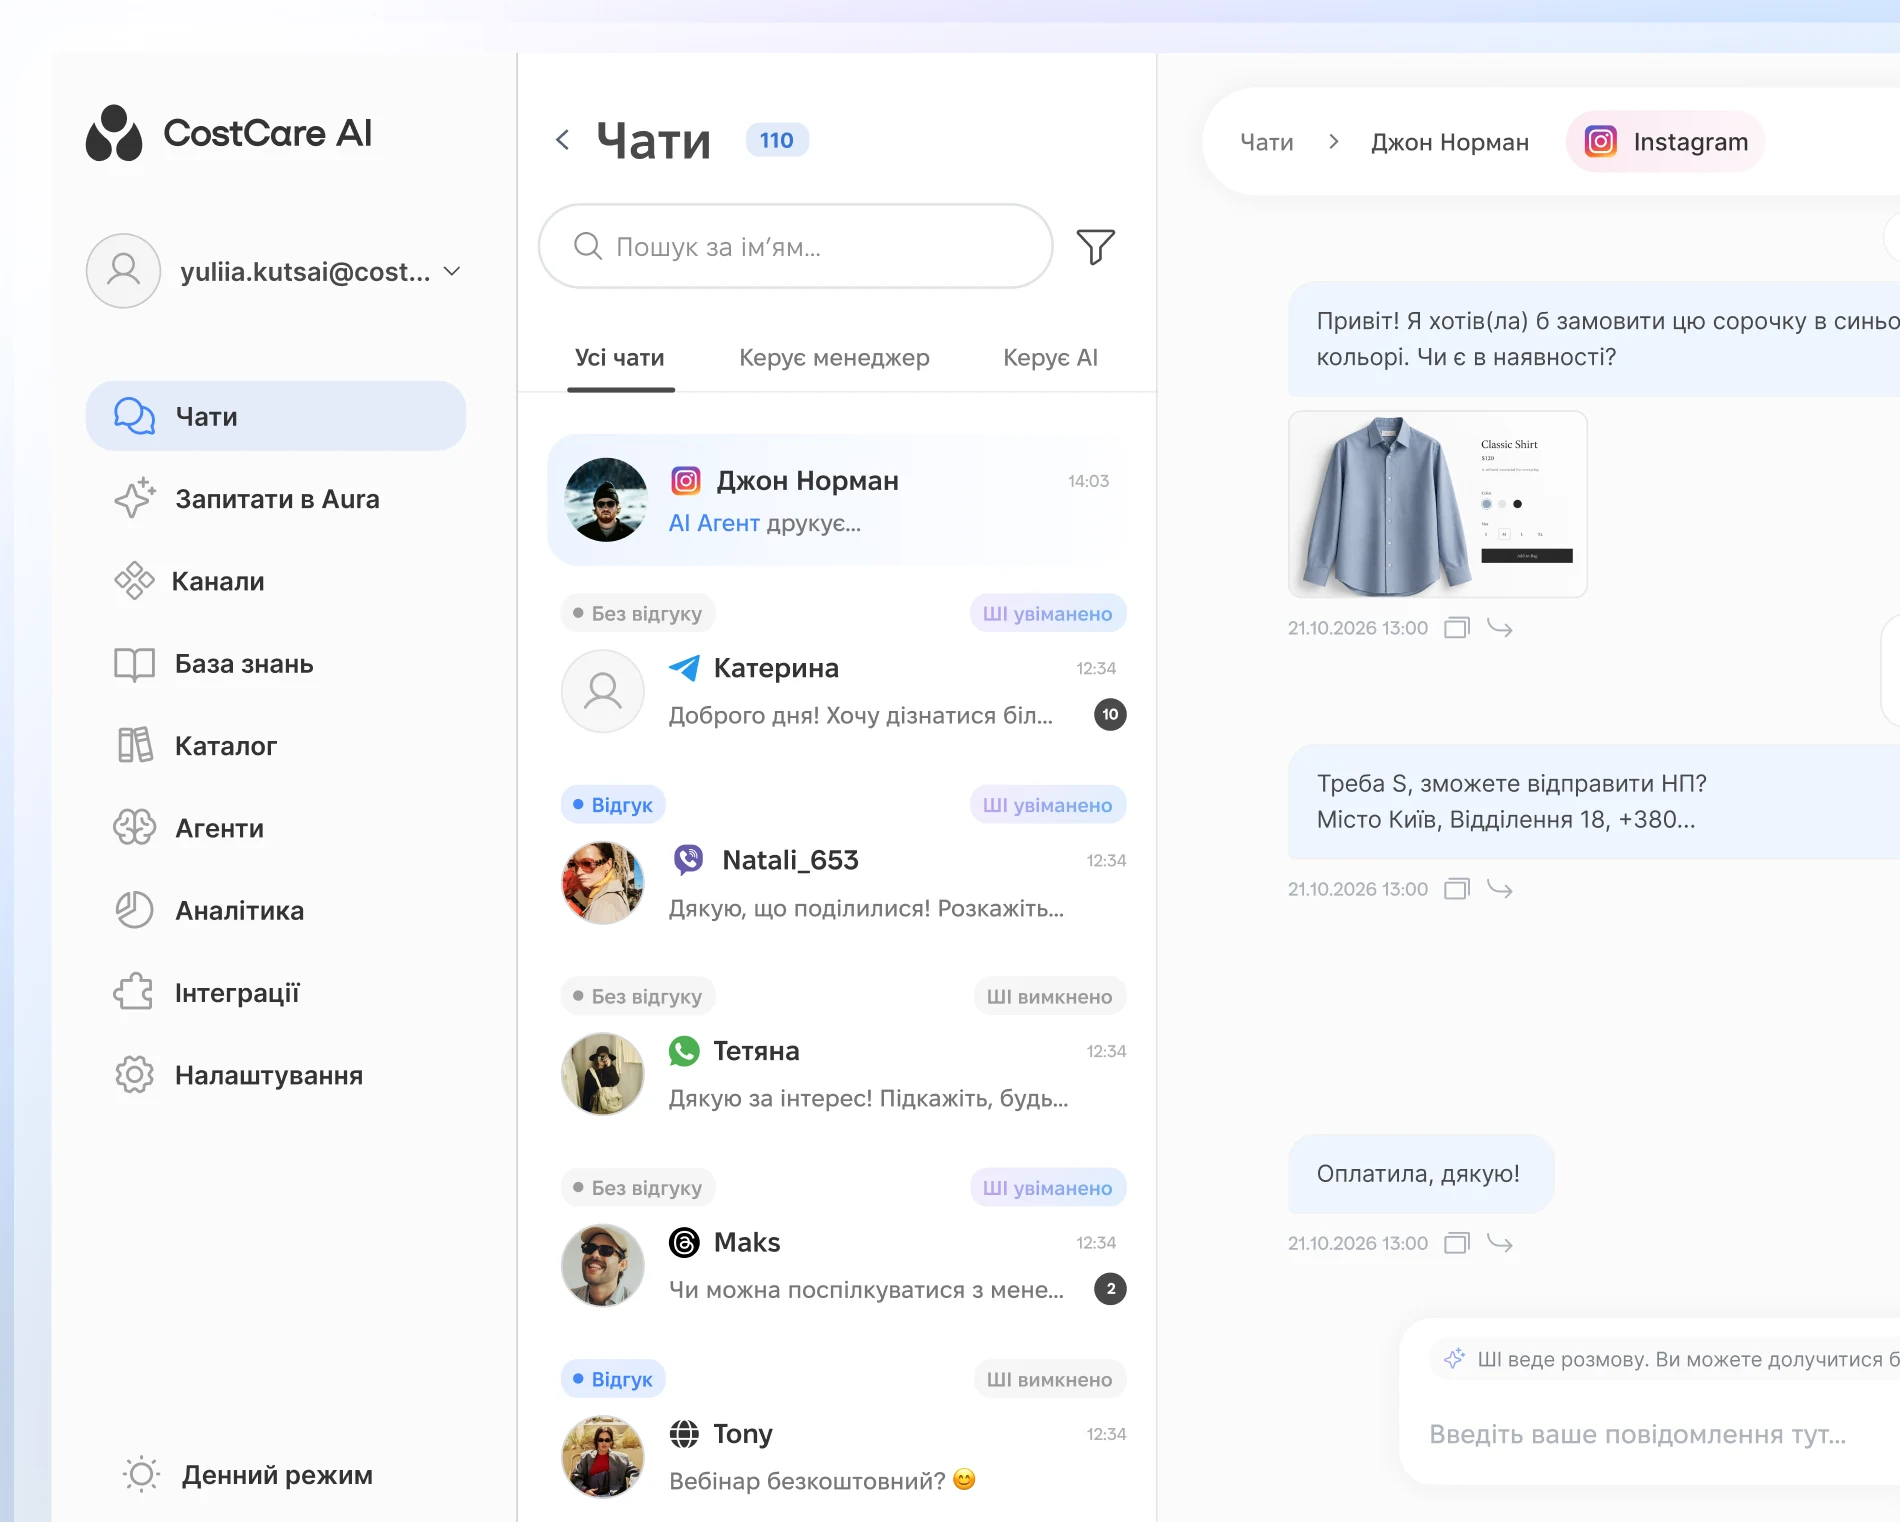Image resolution: width=1900 pixels, height=1522 pixels.
Task: Click the Налаштування gear icon
Action: [x=134, y=1075]
